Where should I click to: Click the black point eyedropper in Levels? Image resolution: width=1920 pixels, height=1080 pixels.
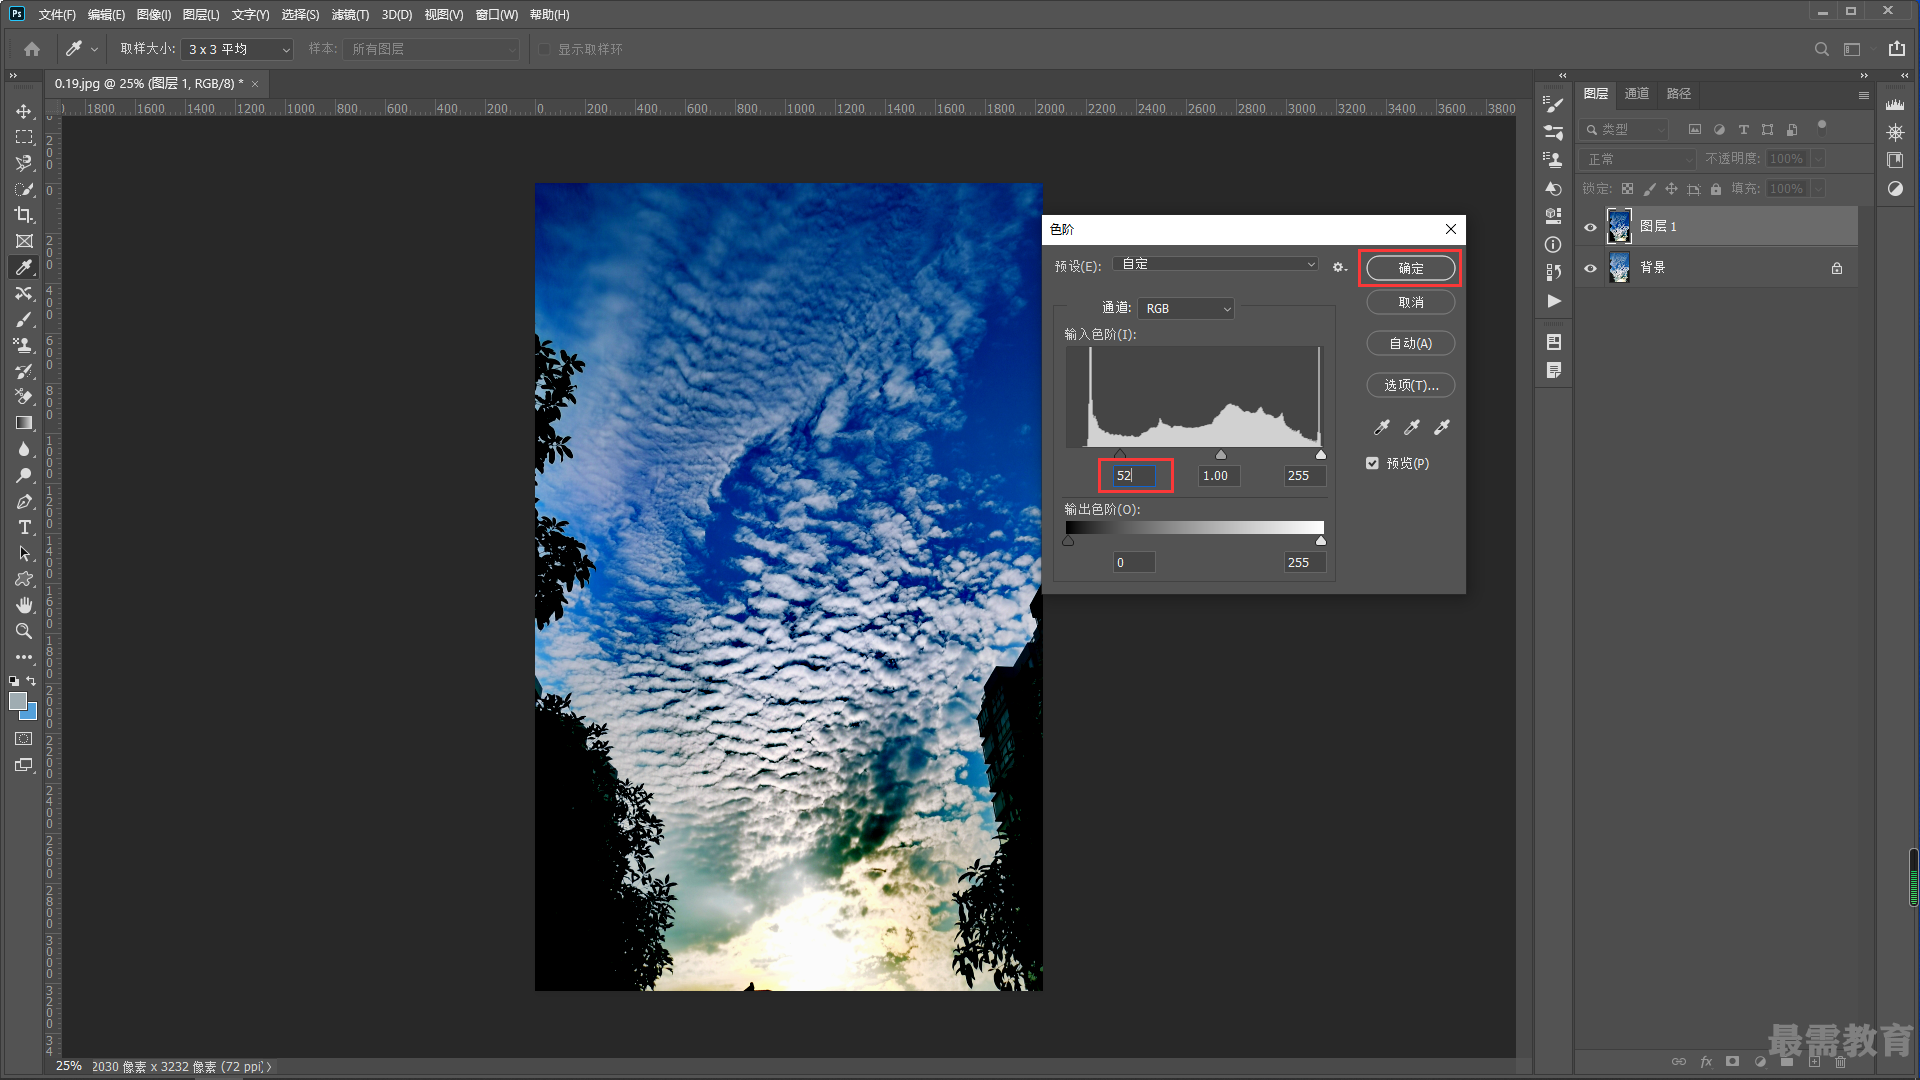point(1381,427)
